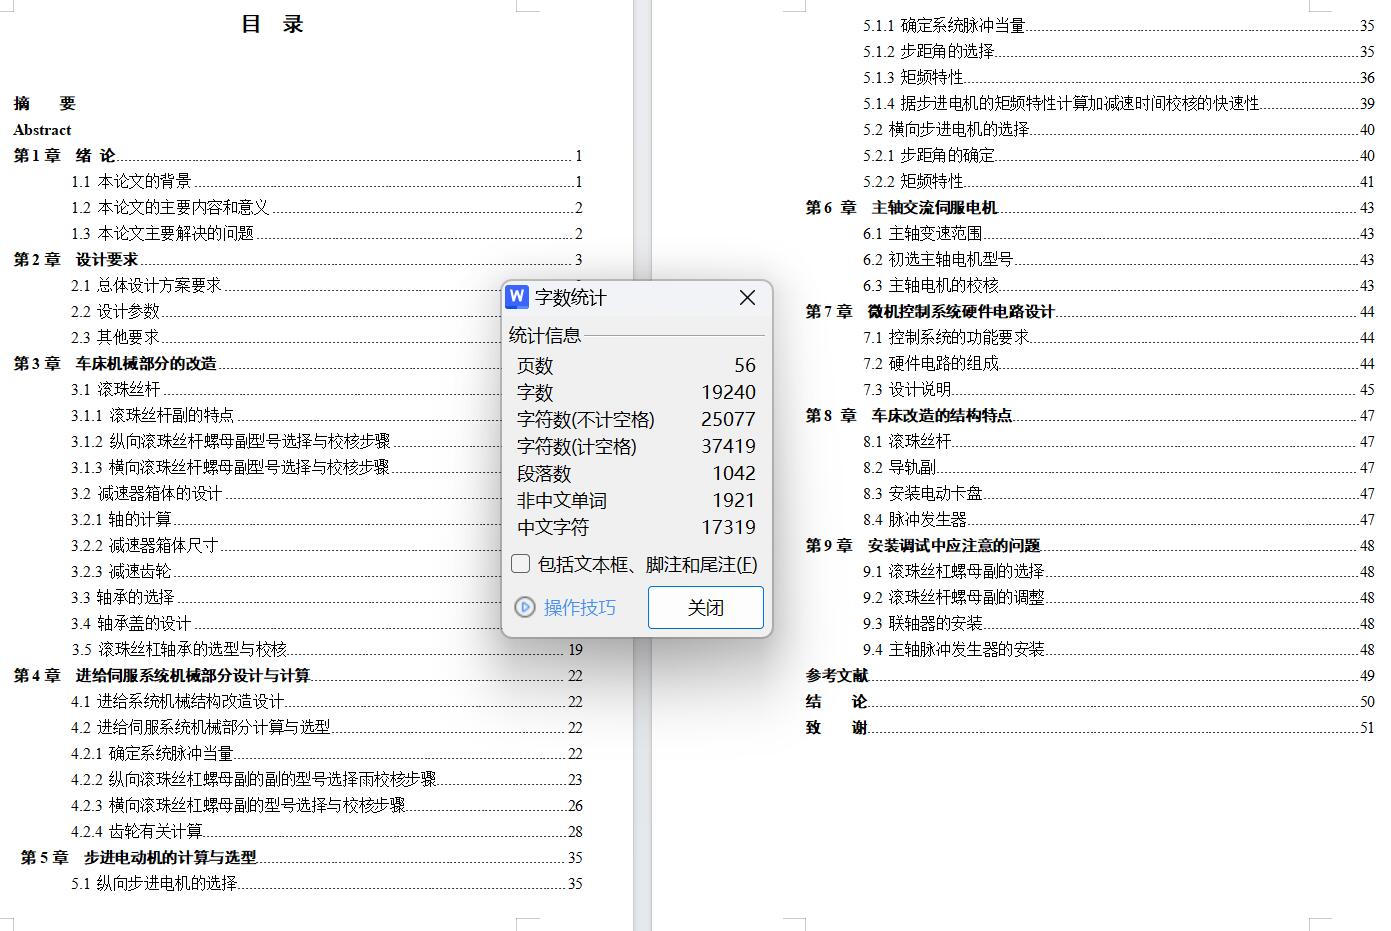Open contents entry 6.1 主轴变速范围
1391x931 pixels.
1119,233
